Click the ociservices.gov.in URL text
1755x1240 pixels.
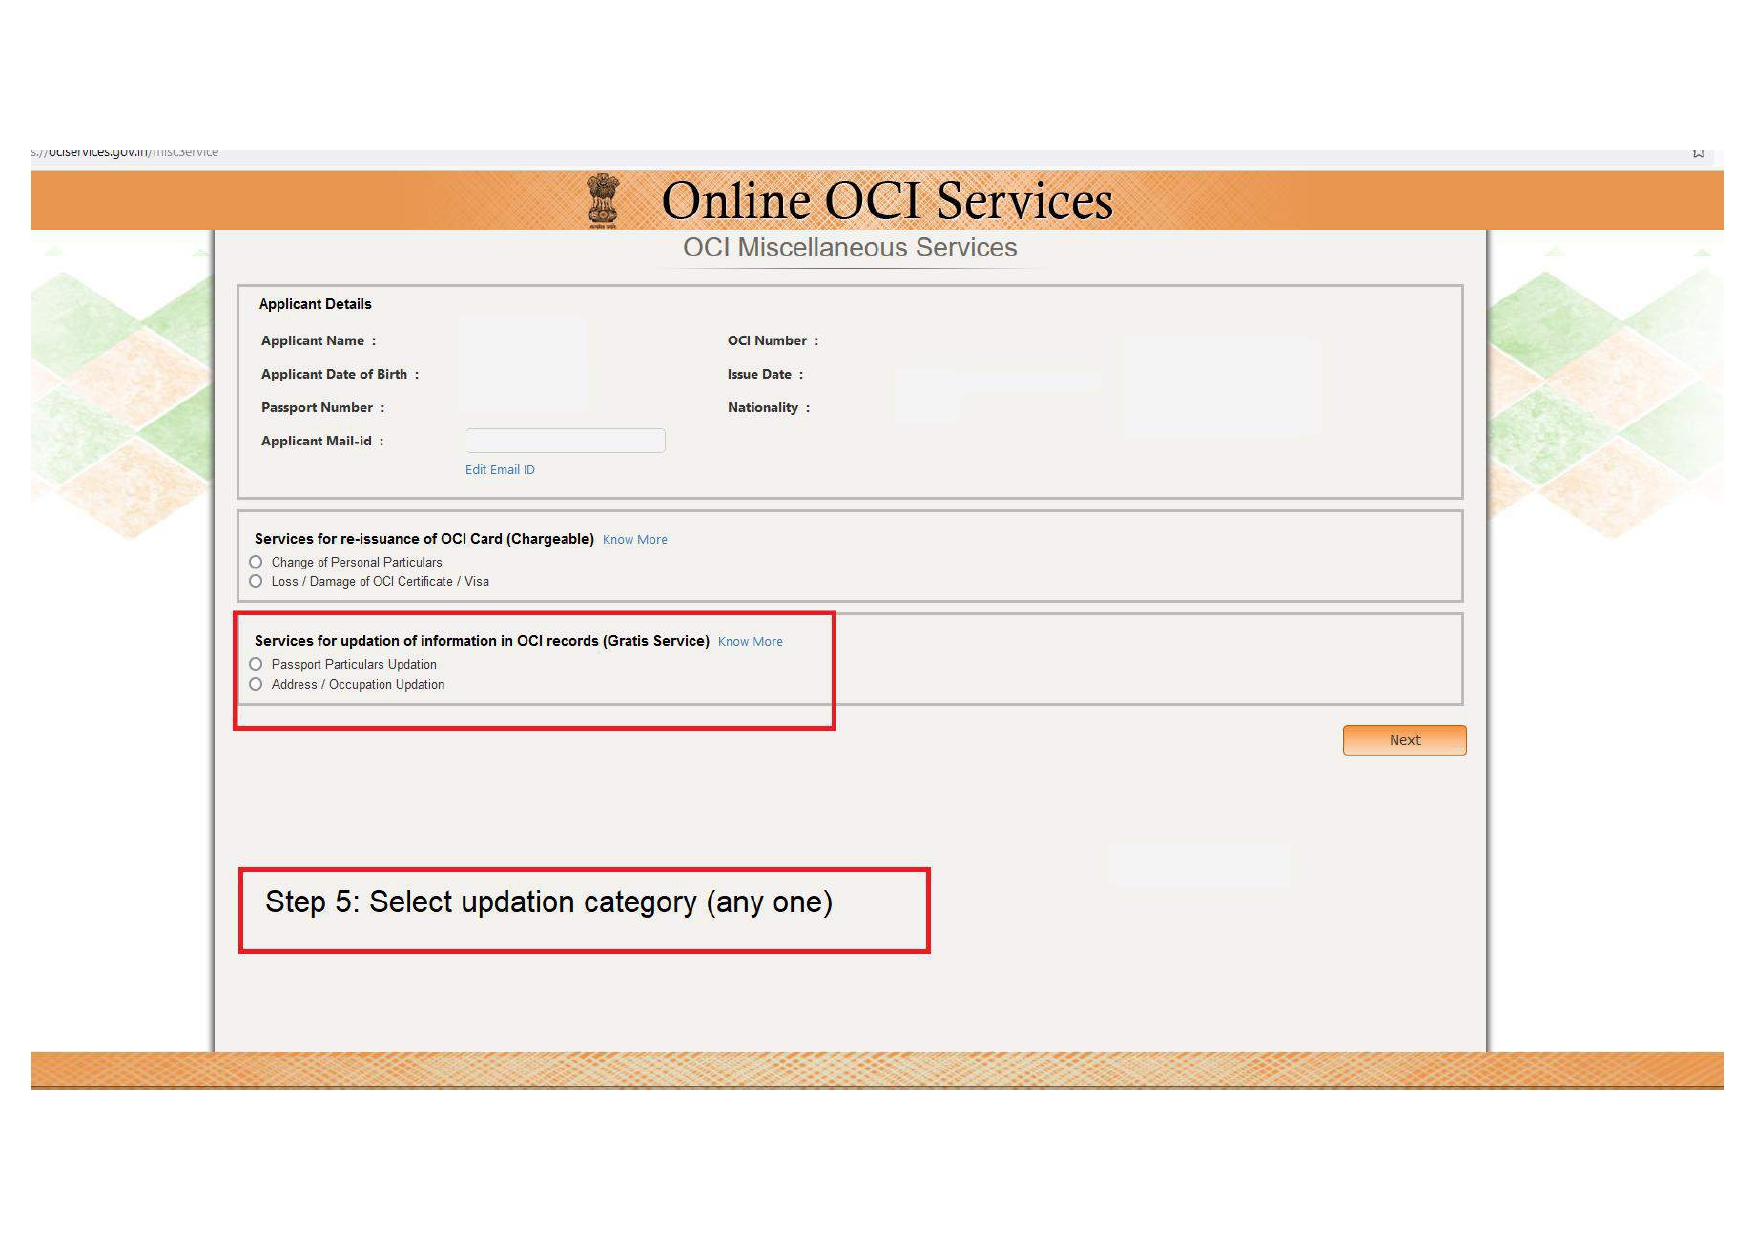(125, 153)
